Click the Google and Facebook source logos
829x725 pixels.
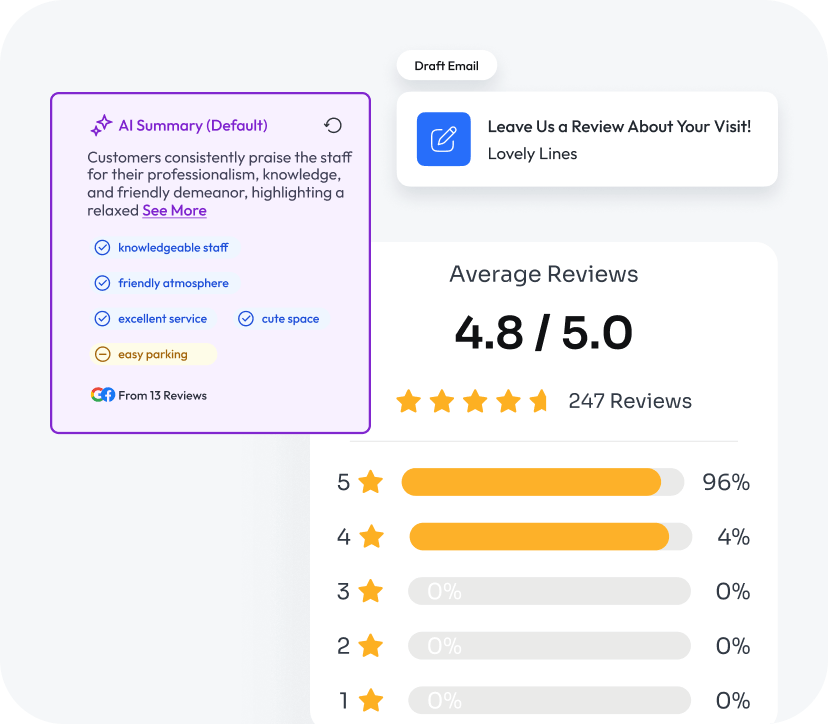[102, 395]
